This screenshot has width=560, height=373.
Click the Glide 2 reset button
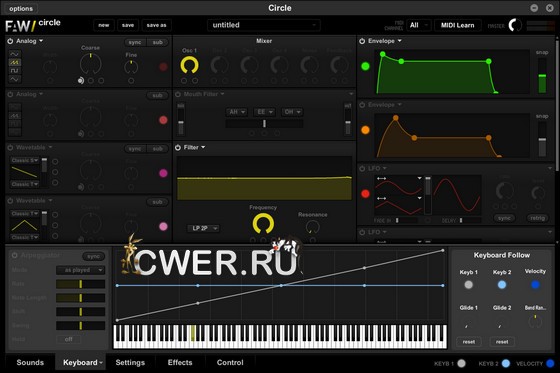(502, 342)
